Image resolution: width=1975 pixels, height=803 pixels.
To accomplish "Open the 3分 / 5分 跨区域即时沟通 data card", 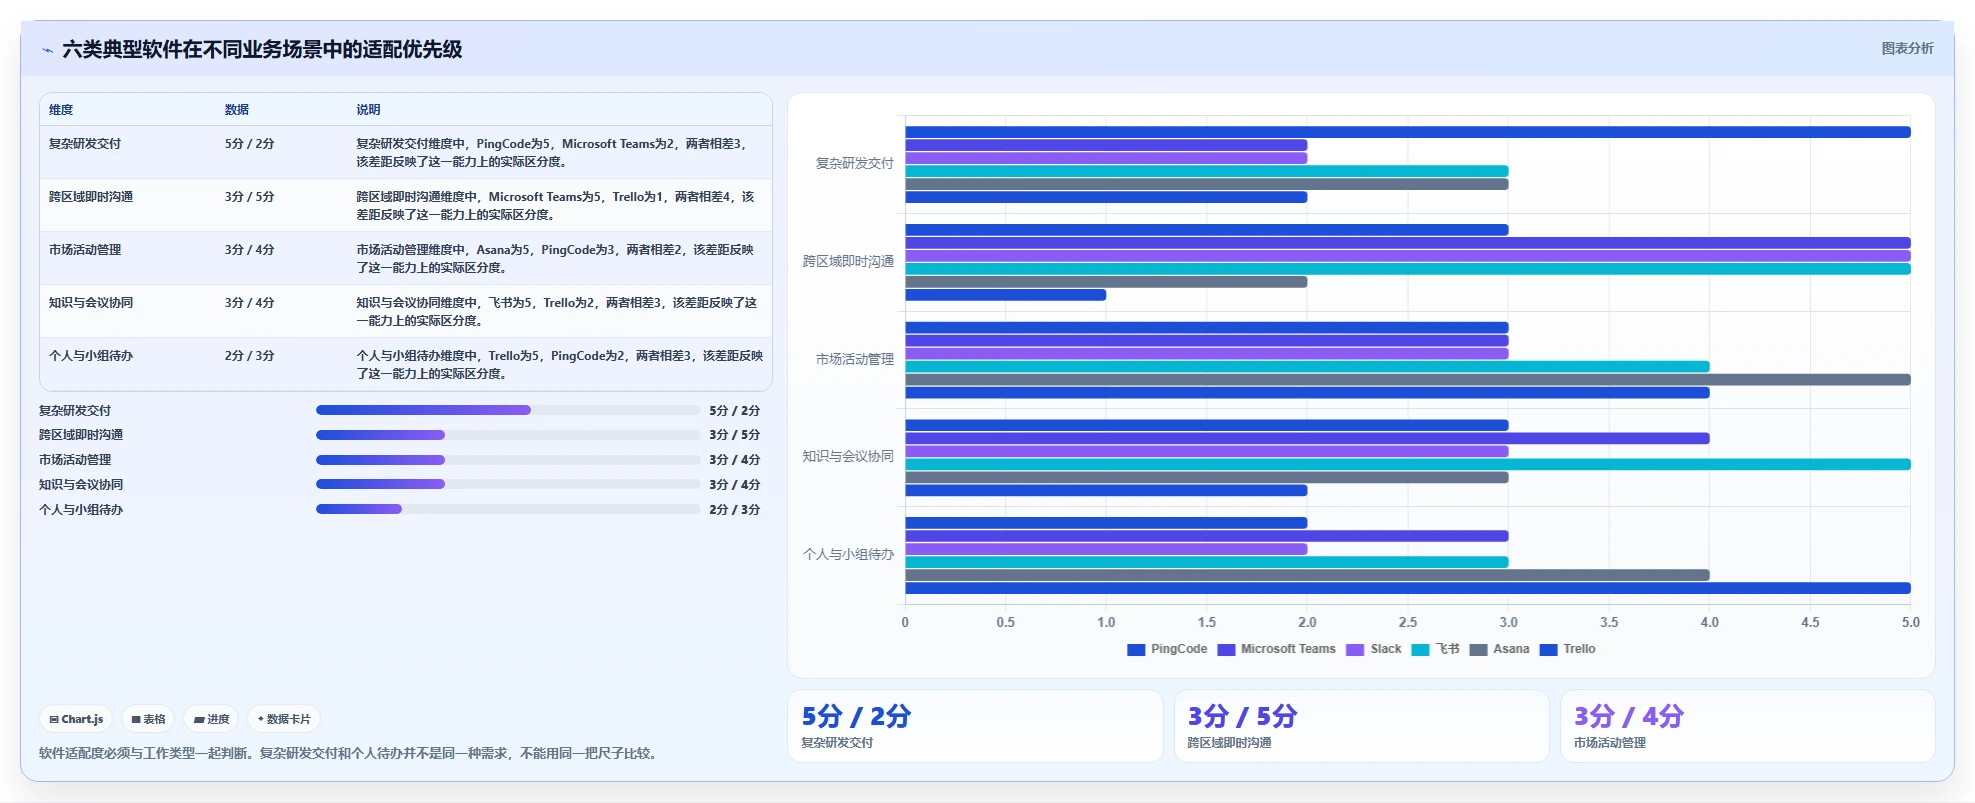I will click(1361, 726).
